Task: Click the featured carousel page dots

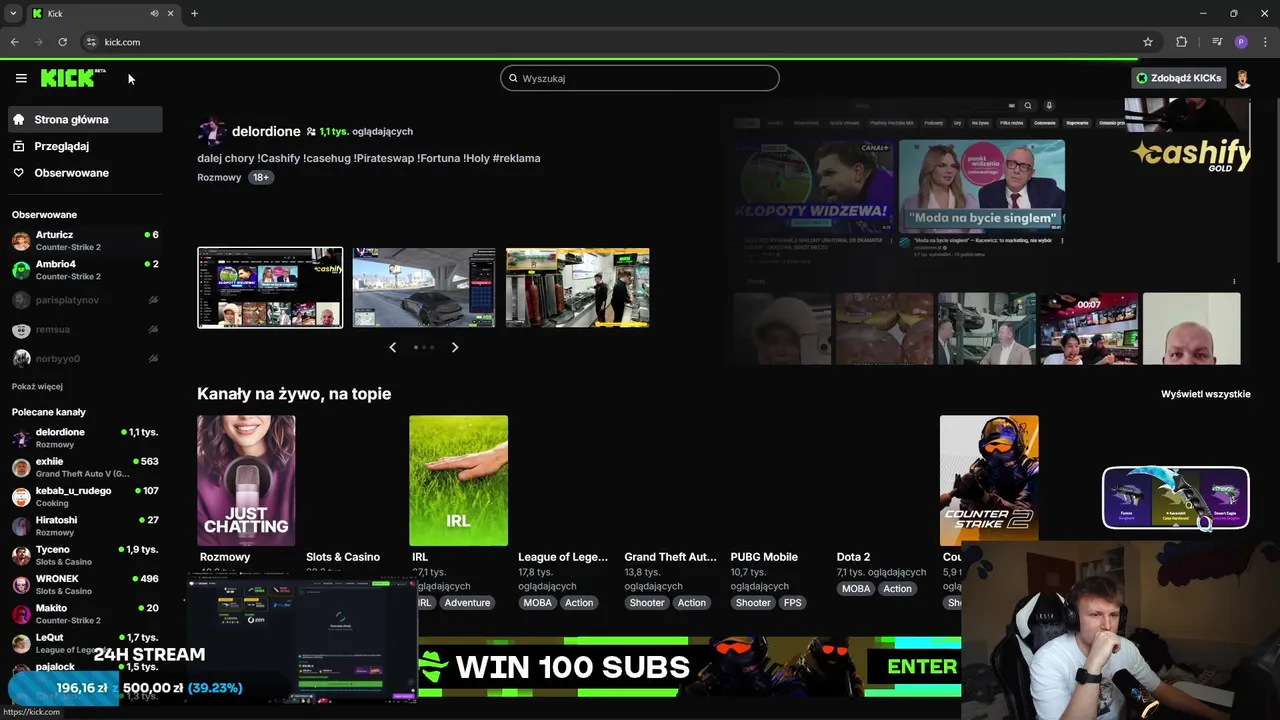Action: point(424,347)
